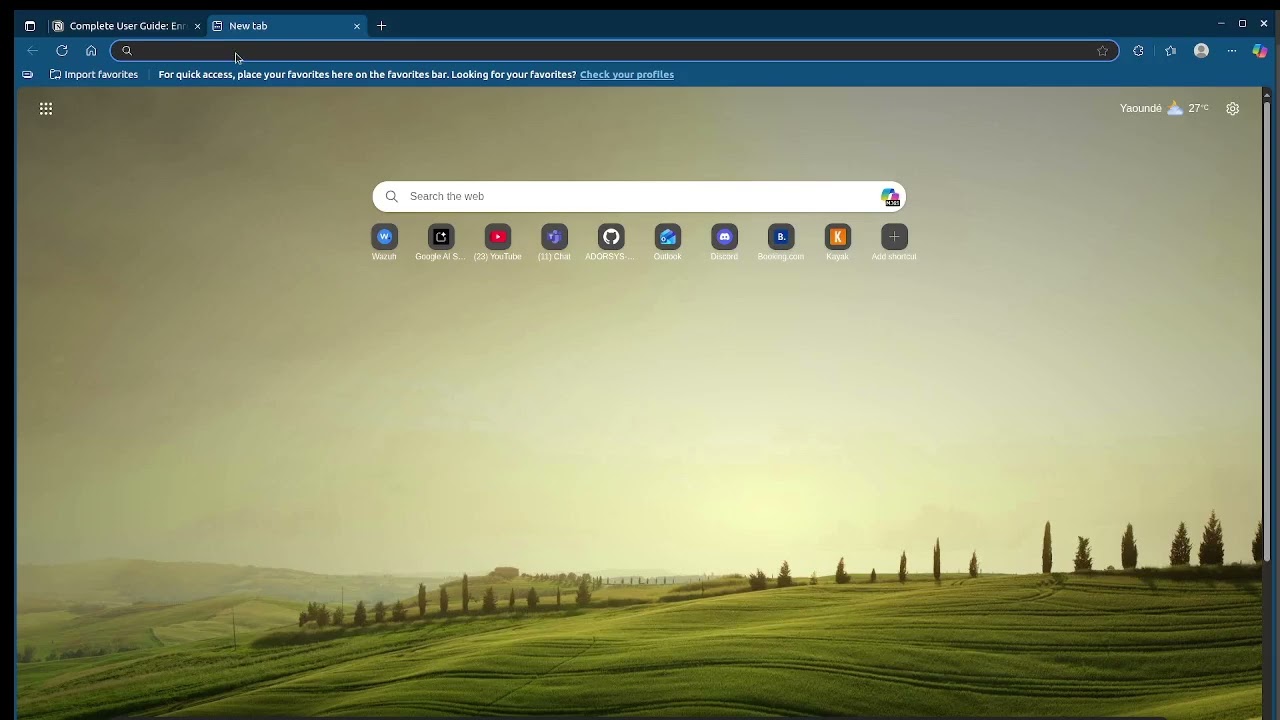The width and height of the screenshot is (1280, 720).
Task: Click the favorites bar icon at far left
Action: pyautogui.click(x=27, y=75)
